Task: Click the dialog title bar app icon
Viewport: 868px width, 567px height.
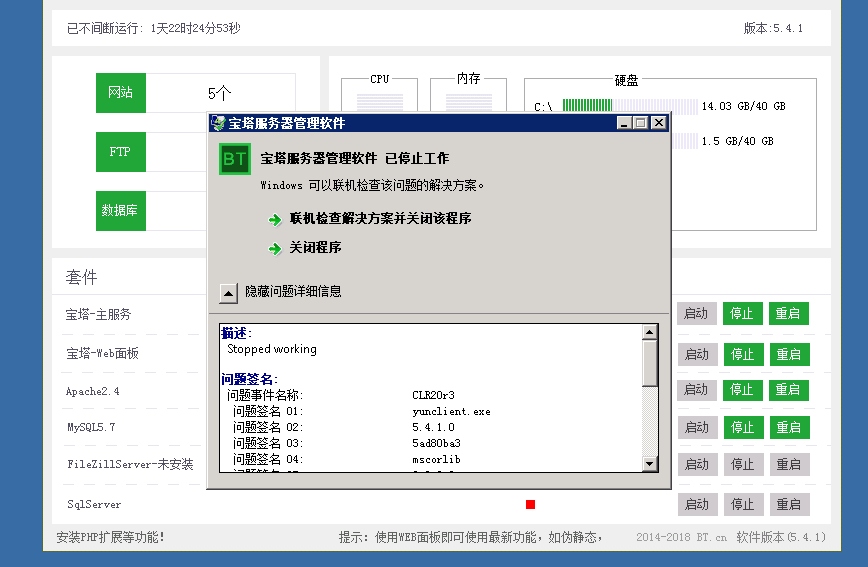Action: click(219, 123)
